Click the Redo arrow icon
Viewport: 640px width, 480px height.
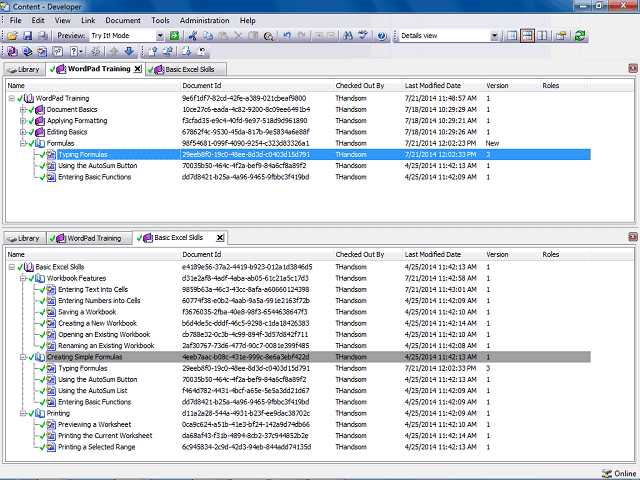coord(302,36)
